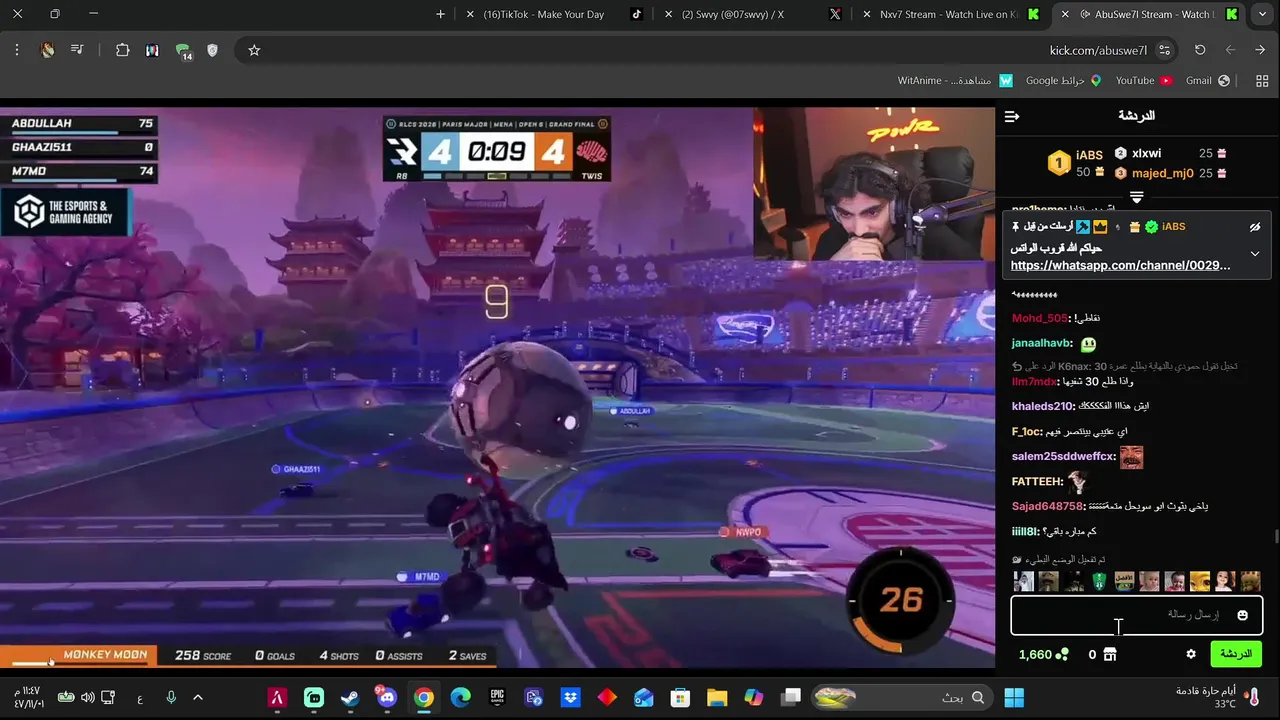Open Discord from the taskbar
This screenshot has height=720, width=1280.
click(386, 697)
